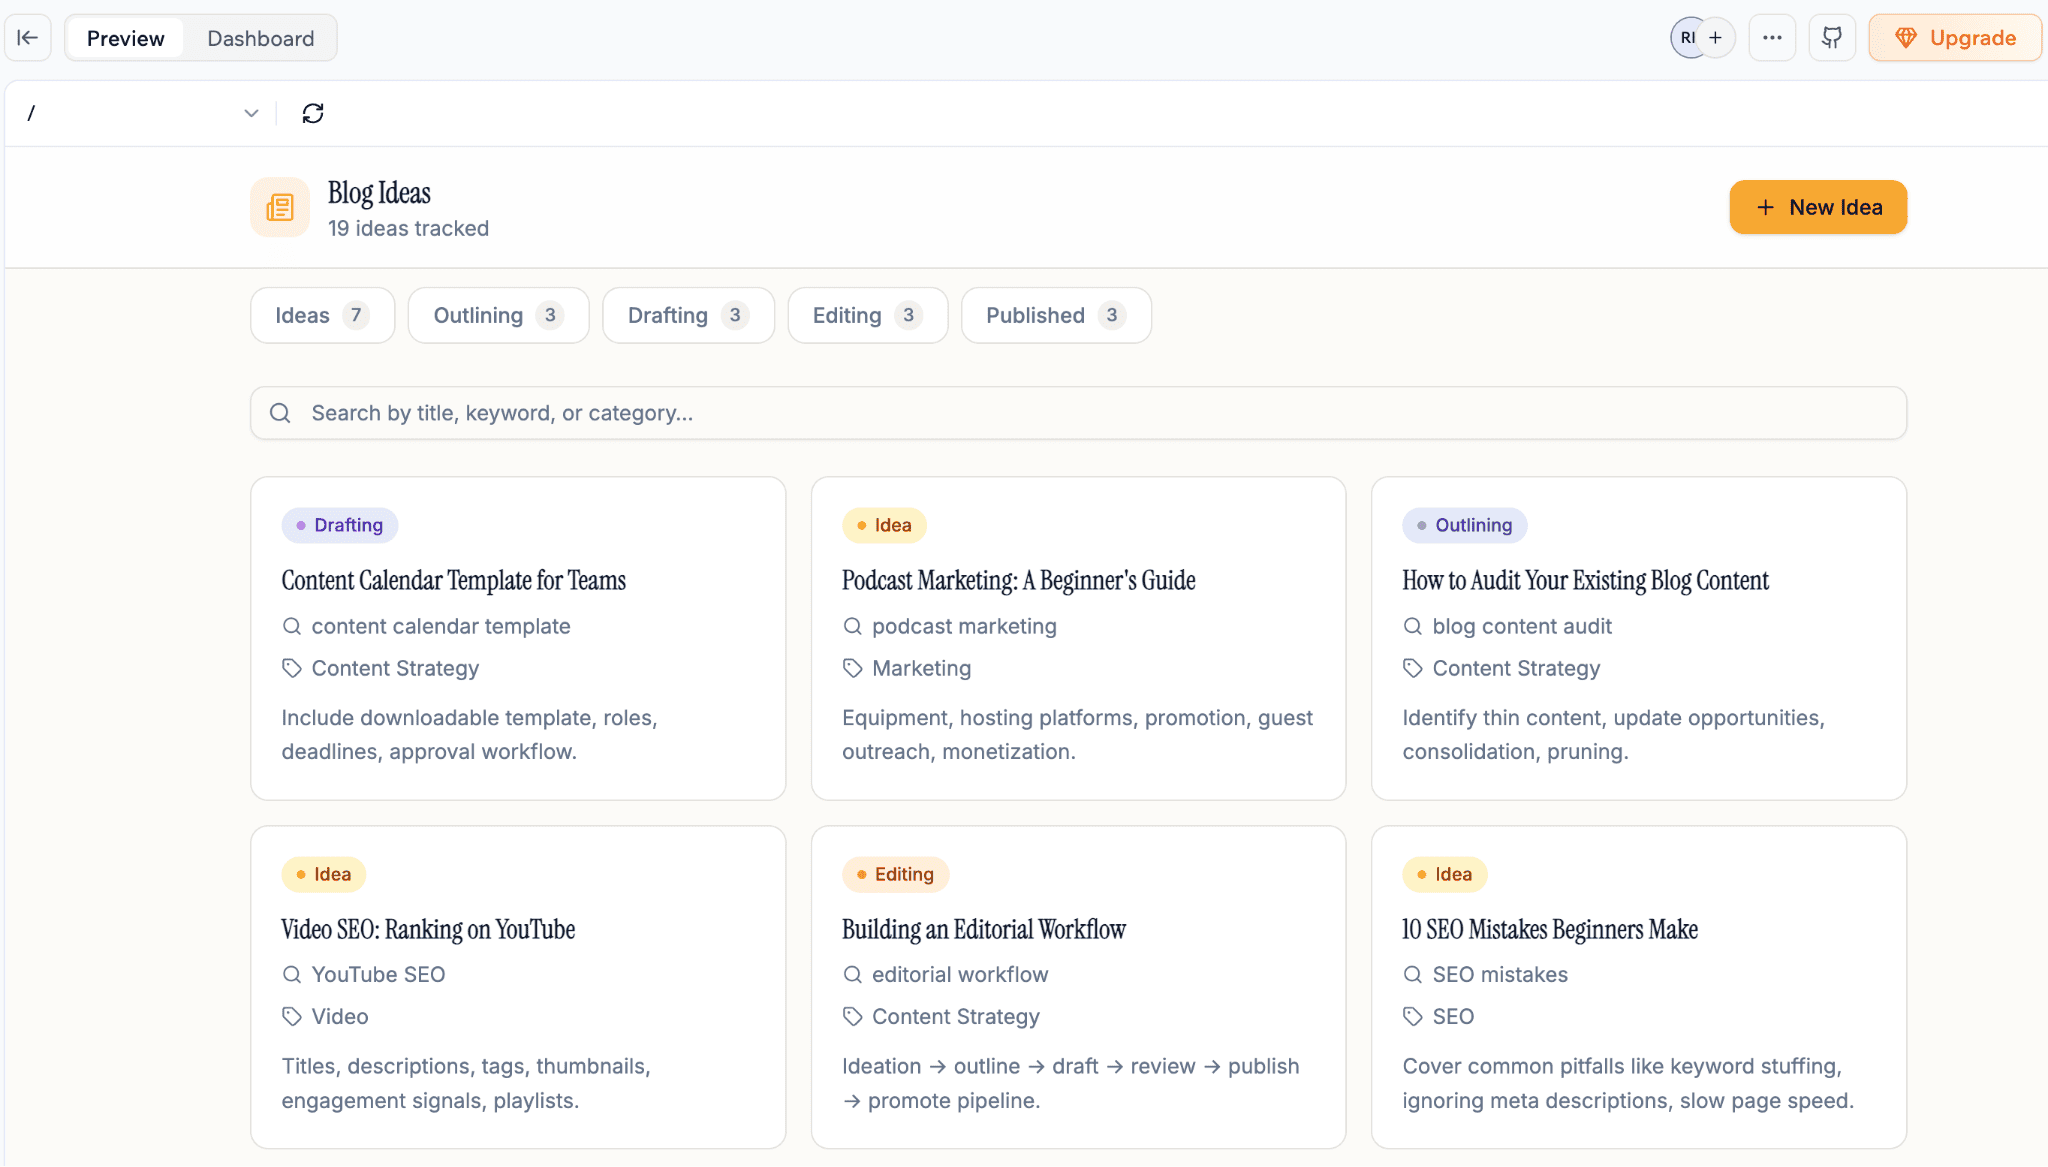Click the diamond icon on Upgrade
The height and width of the screenshot is (1167, 2048).
point(1906,38)
